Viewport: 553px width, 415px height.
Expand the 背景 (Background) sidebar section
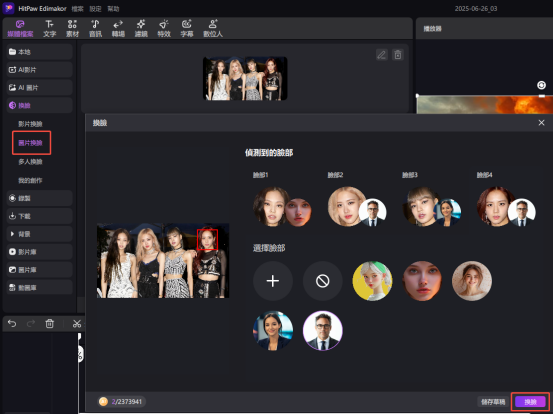[39, 234]
